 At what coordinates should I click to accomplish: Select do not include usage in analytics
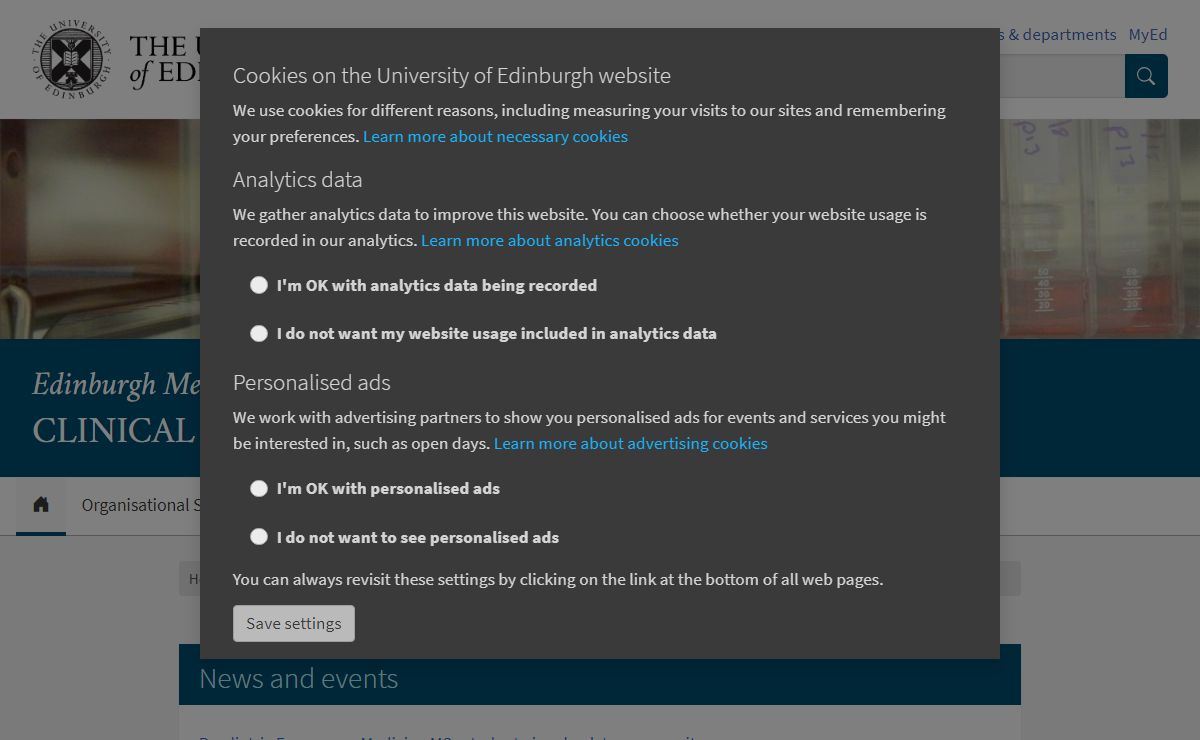click(259, 333)
